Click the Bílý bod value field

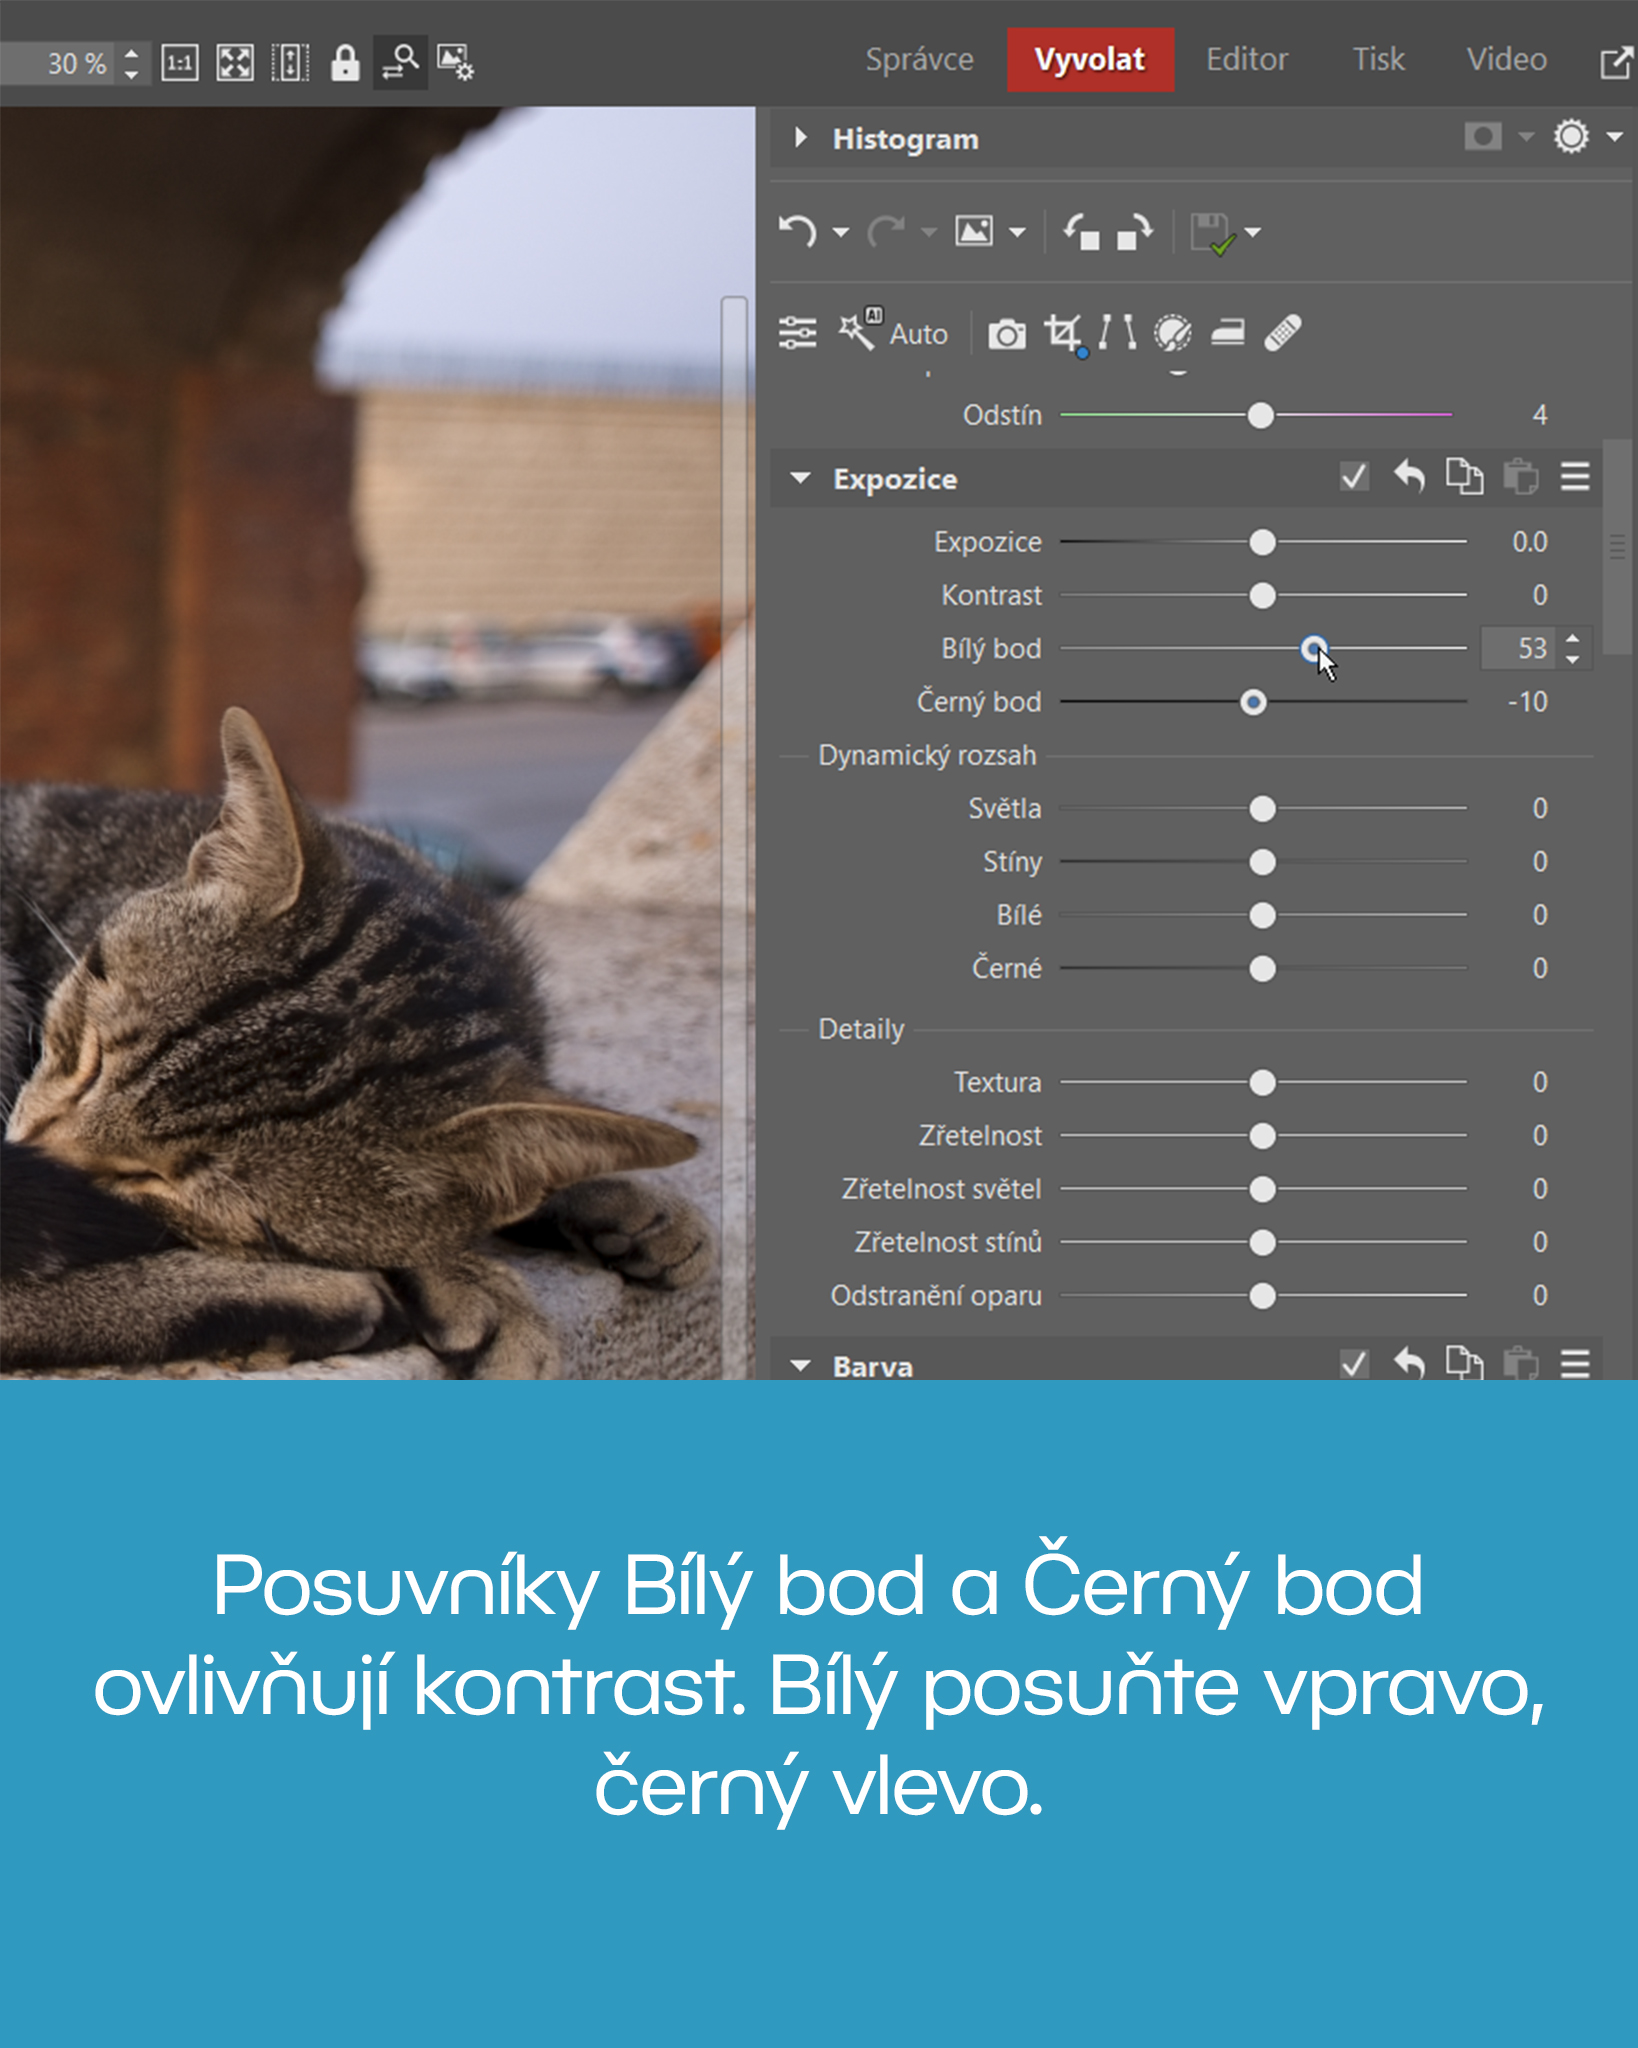(x=1518, y=649)
